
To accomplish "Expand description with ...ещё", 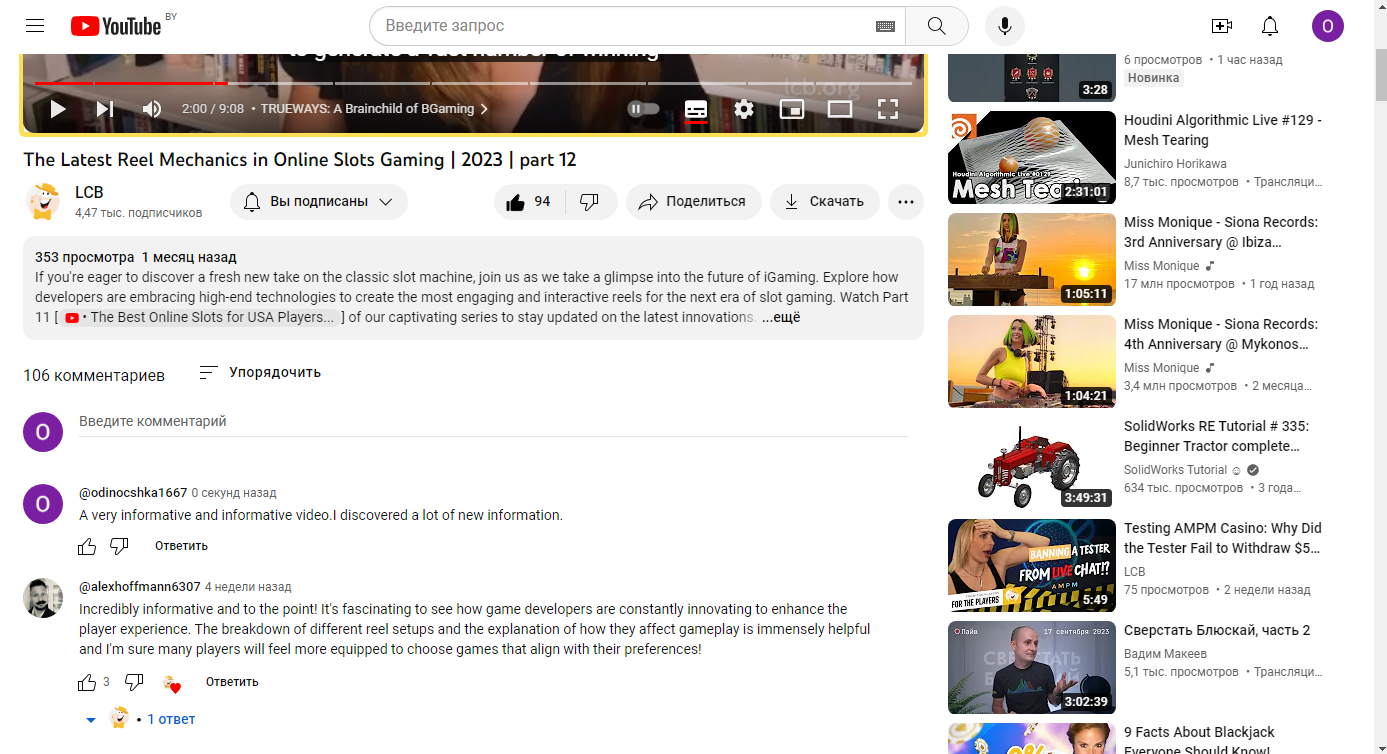I will (x=781, y=317).
